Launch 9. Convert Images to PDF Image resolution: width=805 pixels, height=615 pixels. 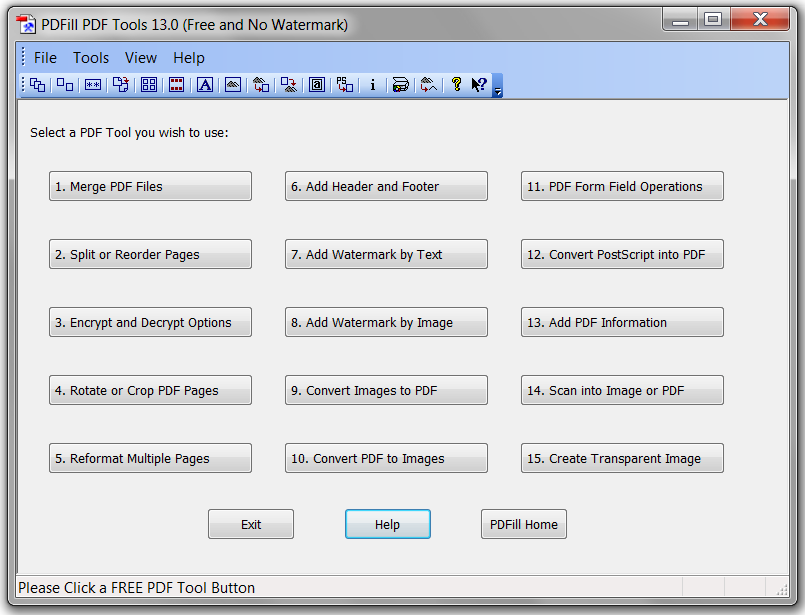click(x=386, y=390)
